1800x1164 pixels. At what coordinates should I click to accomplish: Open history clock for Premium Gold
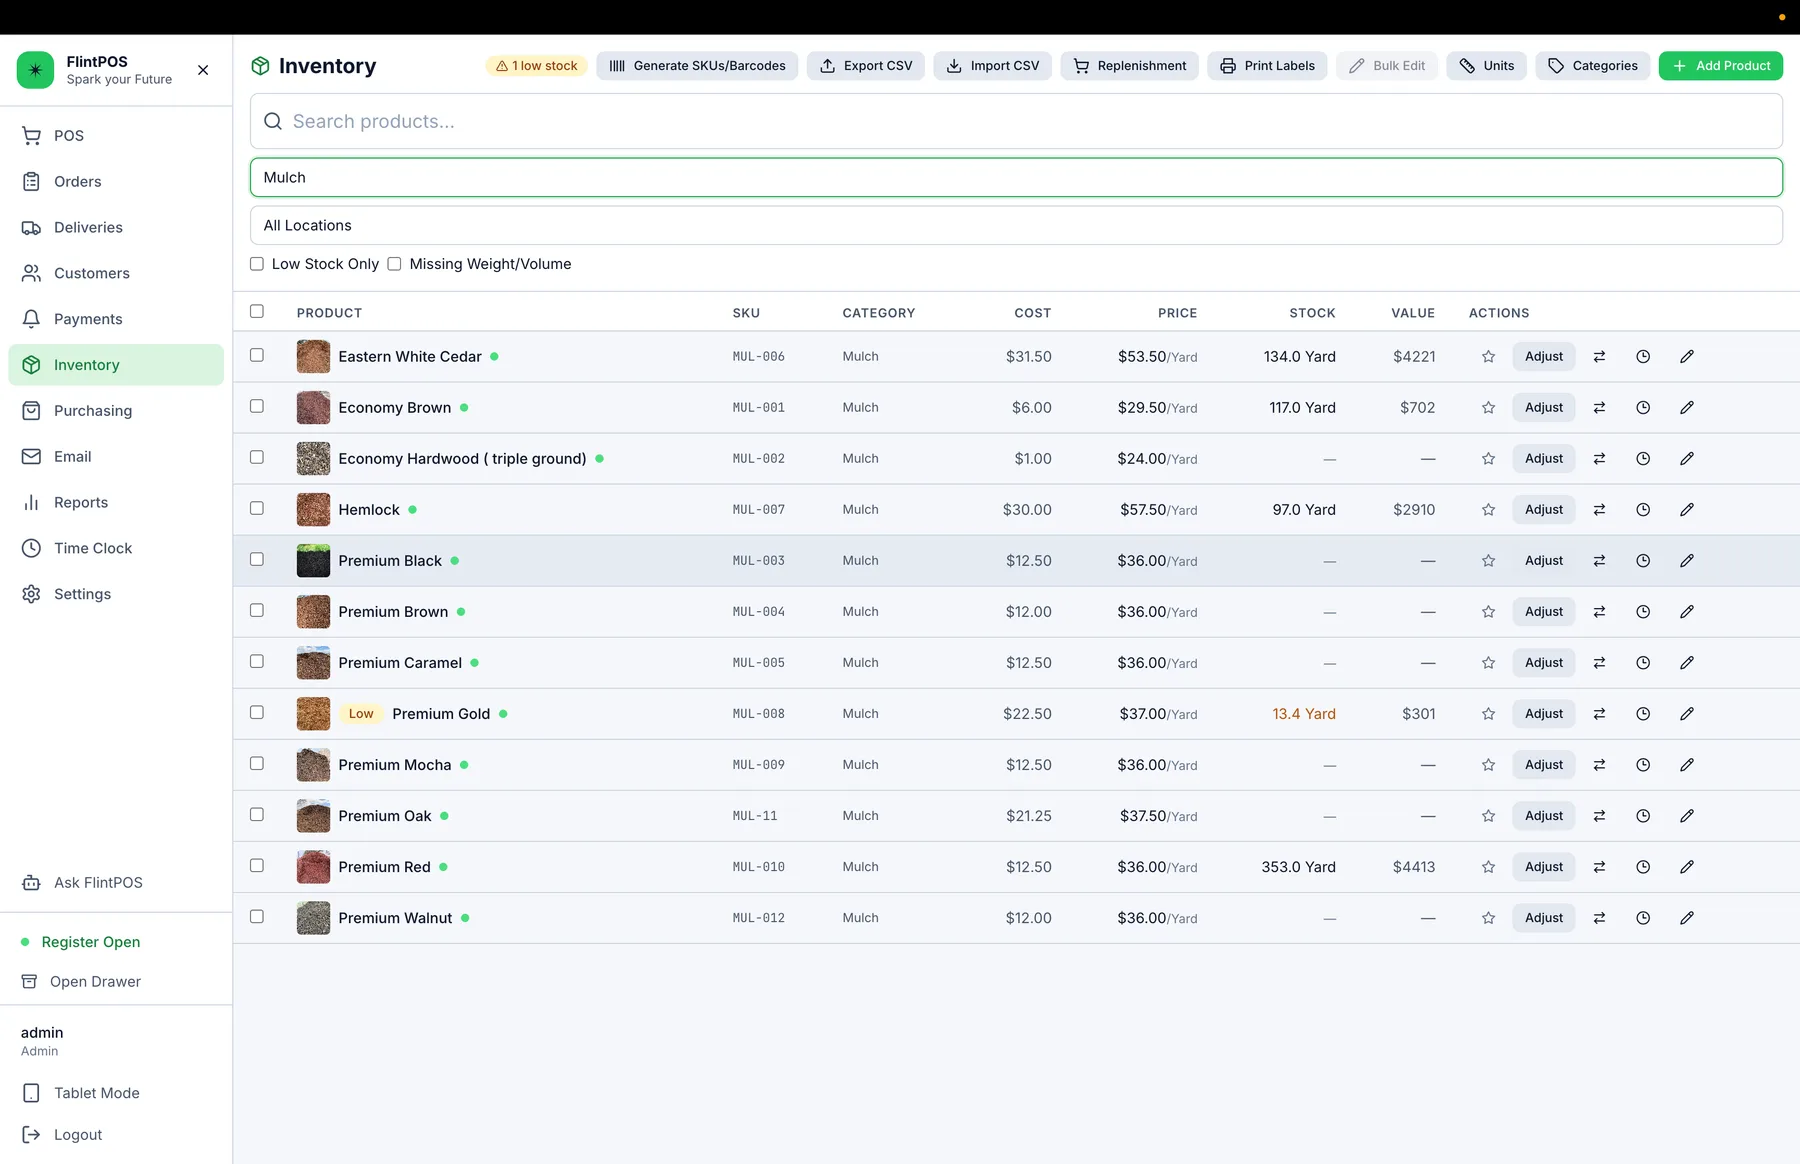tap(1643, 714)
